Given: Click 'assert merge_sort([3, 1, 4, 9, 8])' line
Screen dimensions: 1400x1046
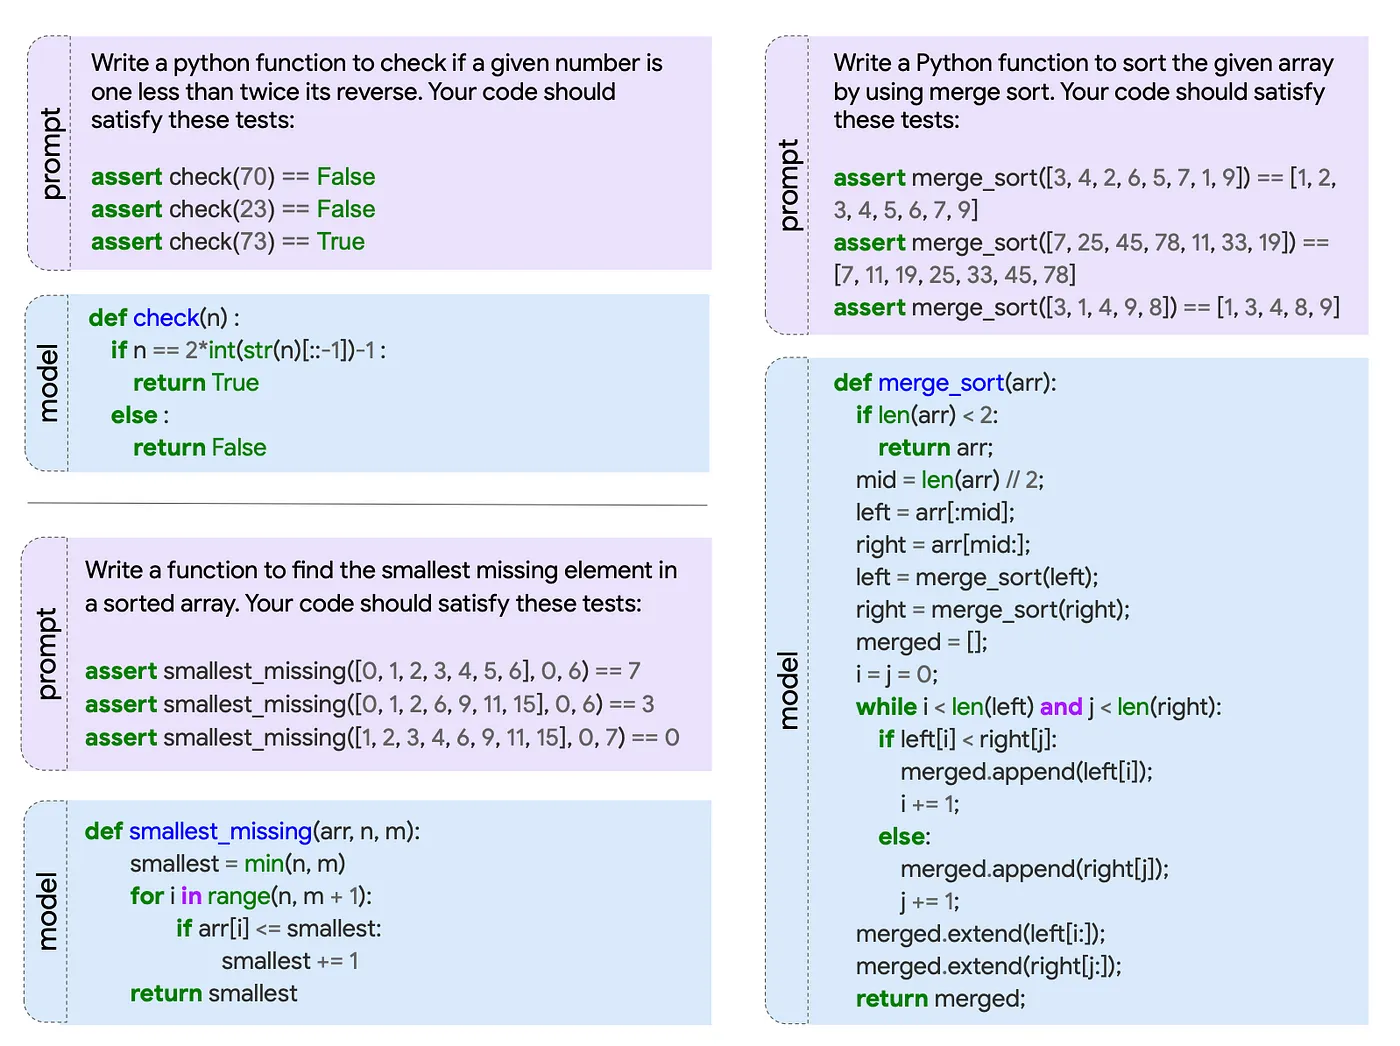Looking at the screenshot, I should (1087, 307).
